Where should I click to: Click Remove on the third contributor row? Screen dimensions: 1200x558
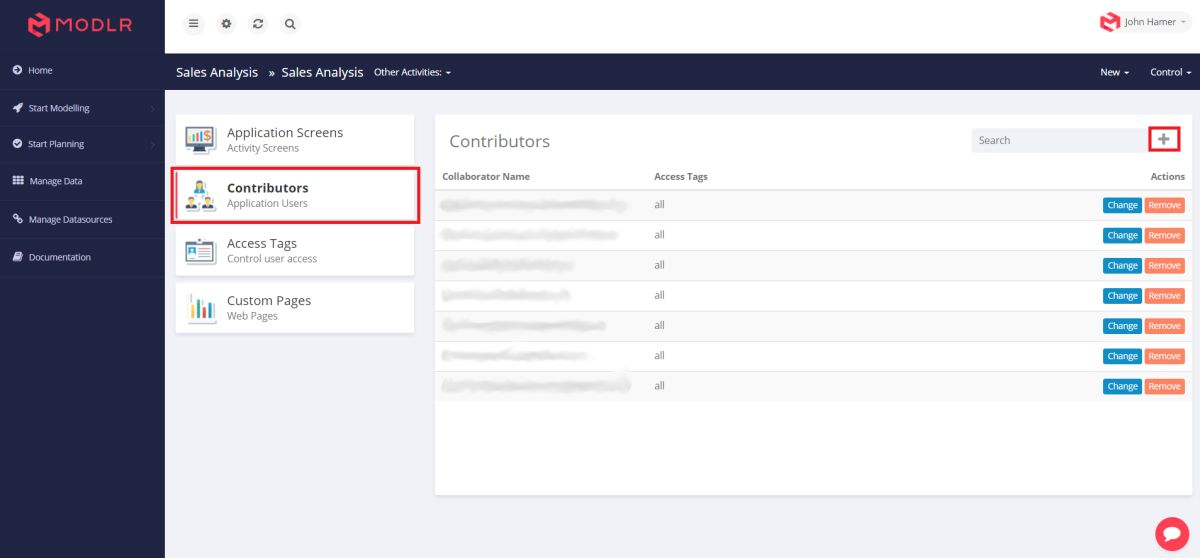[x=1164, y=265]
